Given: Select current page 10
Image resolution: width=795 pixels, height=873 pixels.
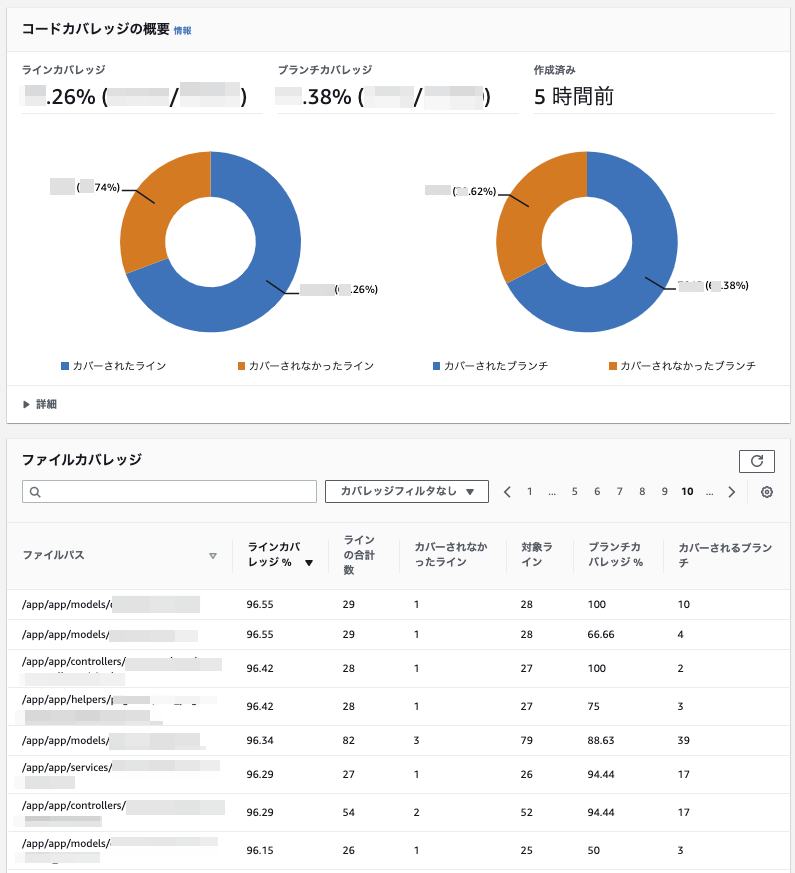Looking at the screenshot, I should tap(687, 492).
